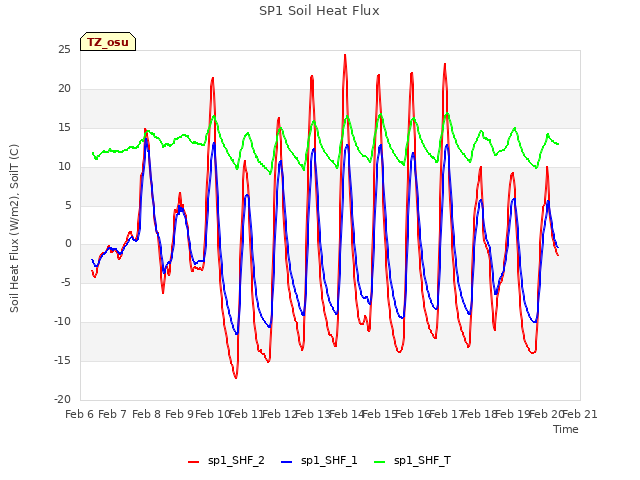
Task: Click the red curve's highest peak on Feb 14
Action: (345, 55)
